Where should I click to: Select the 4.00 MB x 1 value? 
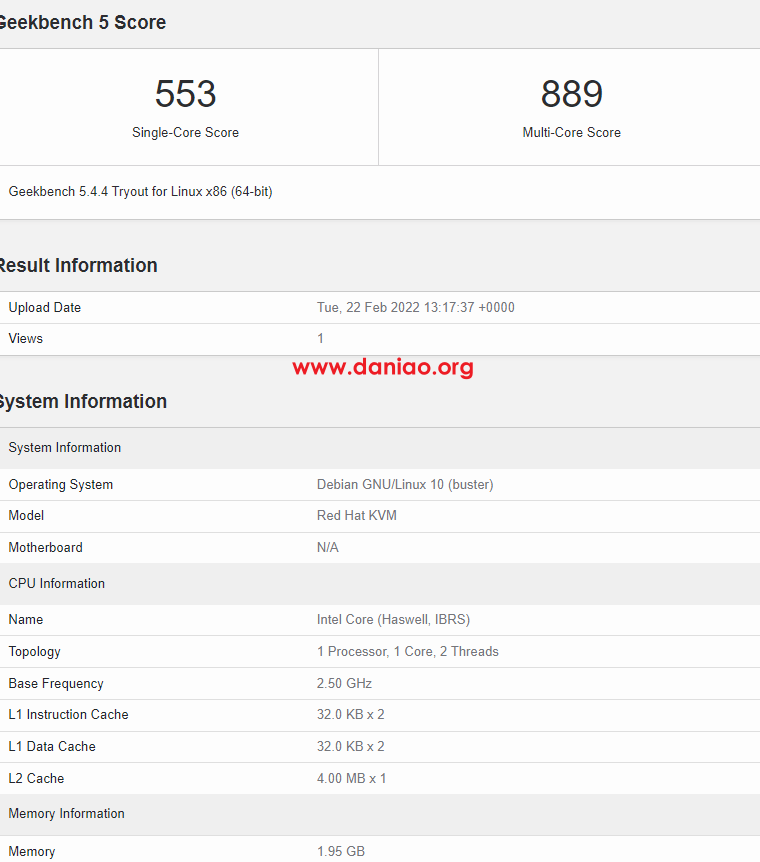point(351,778)
